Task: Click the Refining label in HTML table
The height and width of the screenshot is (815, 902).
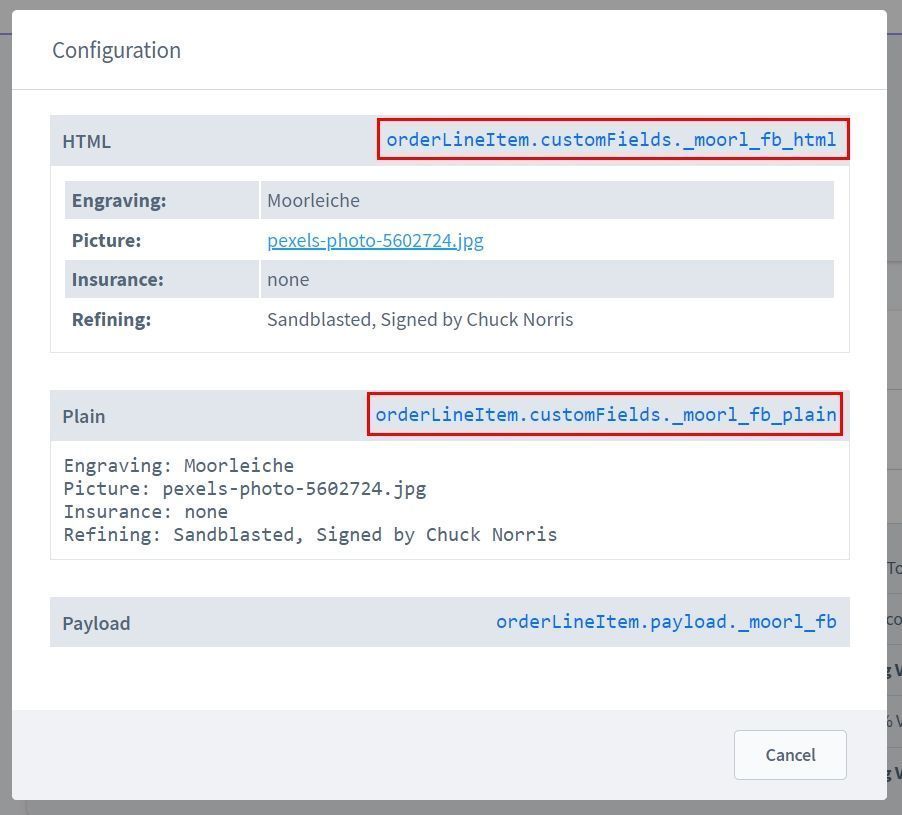Action: tap(111, 319)
